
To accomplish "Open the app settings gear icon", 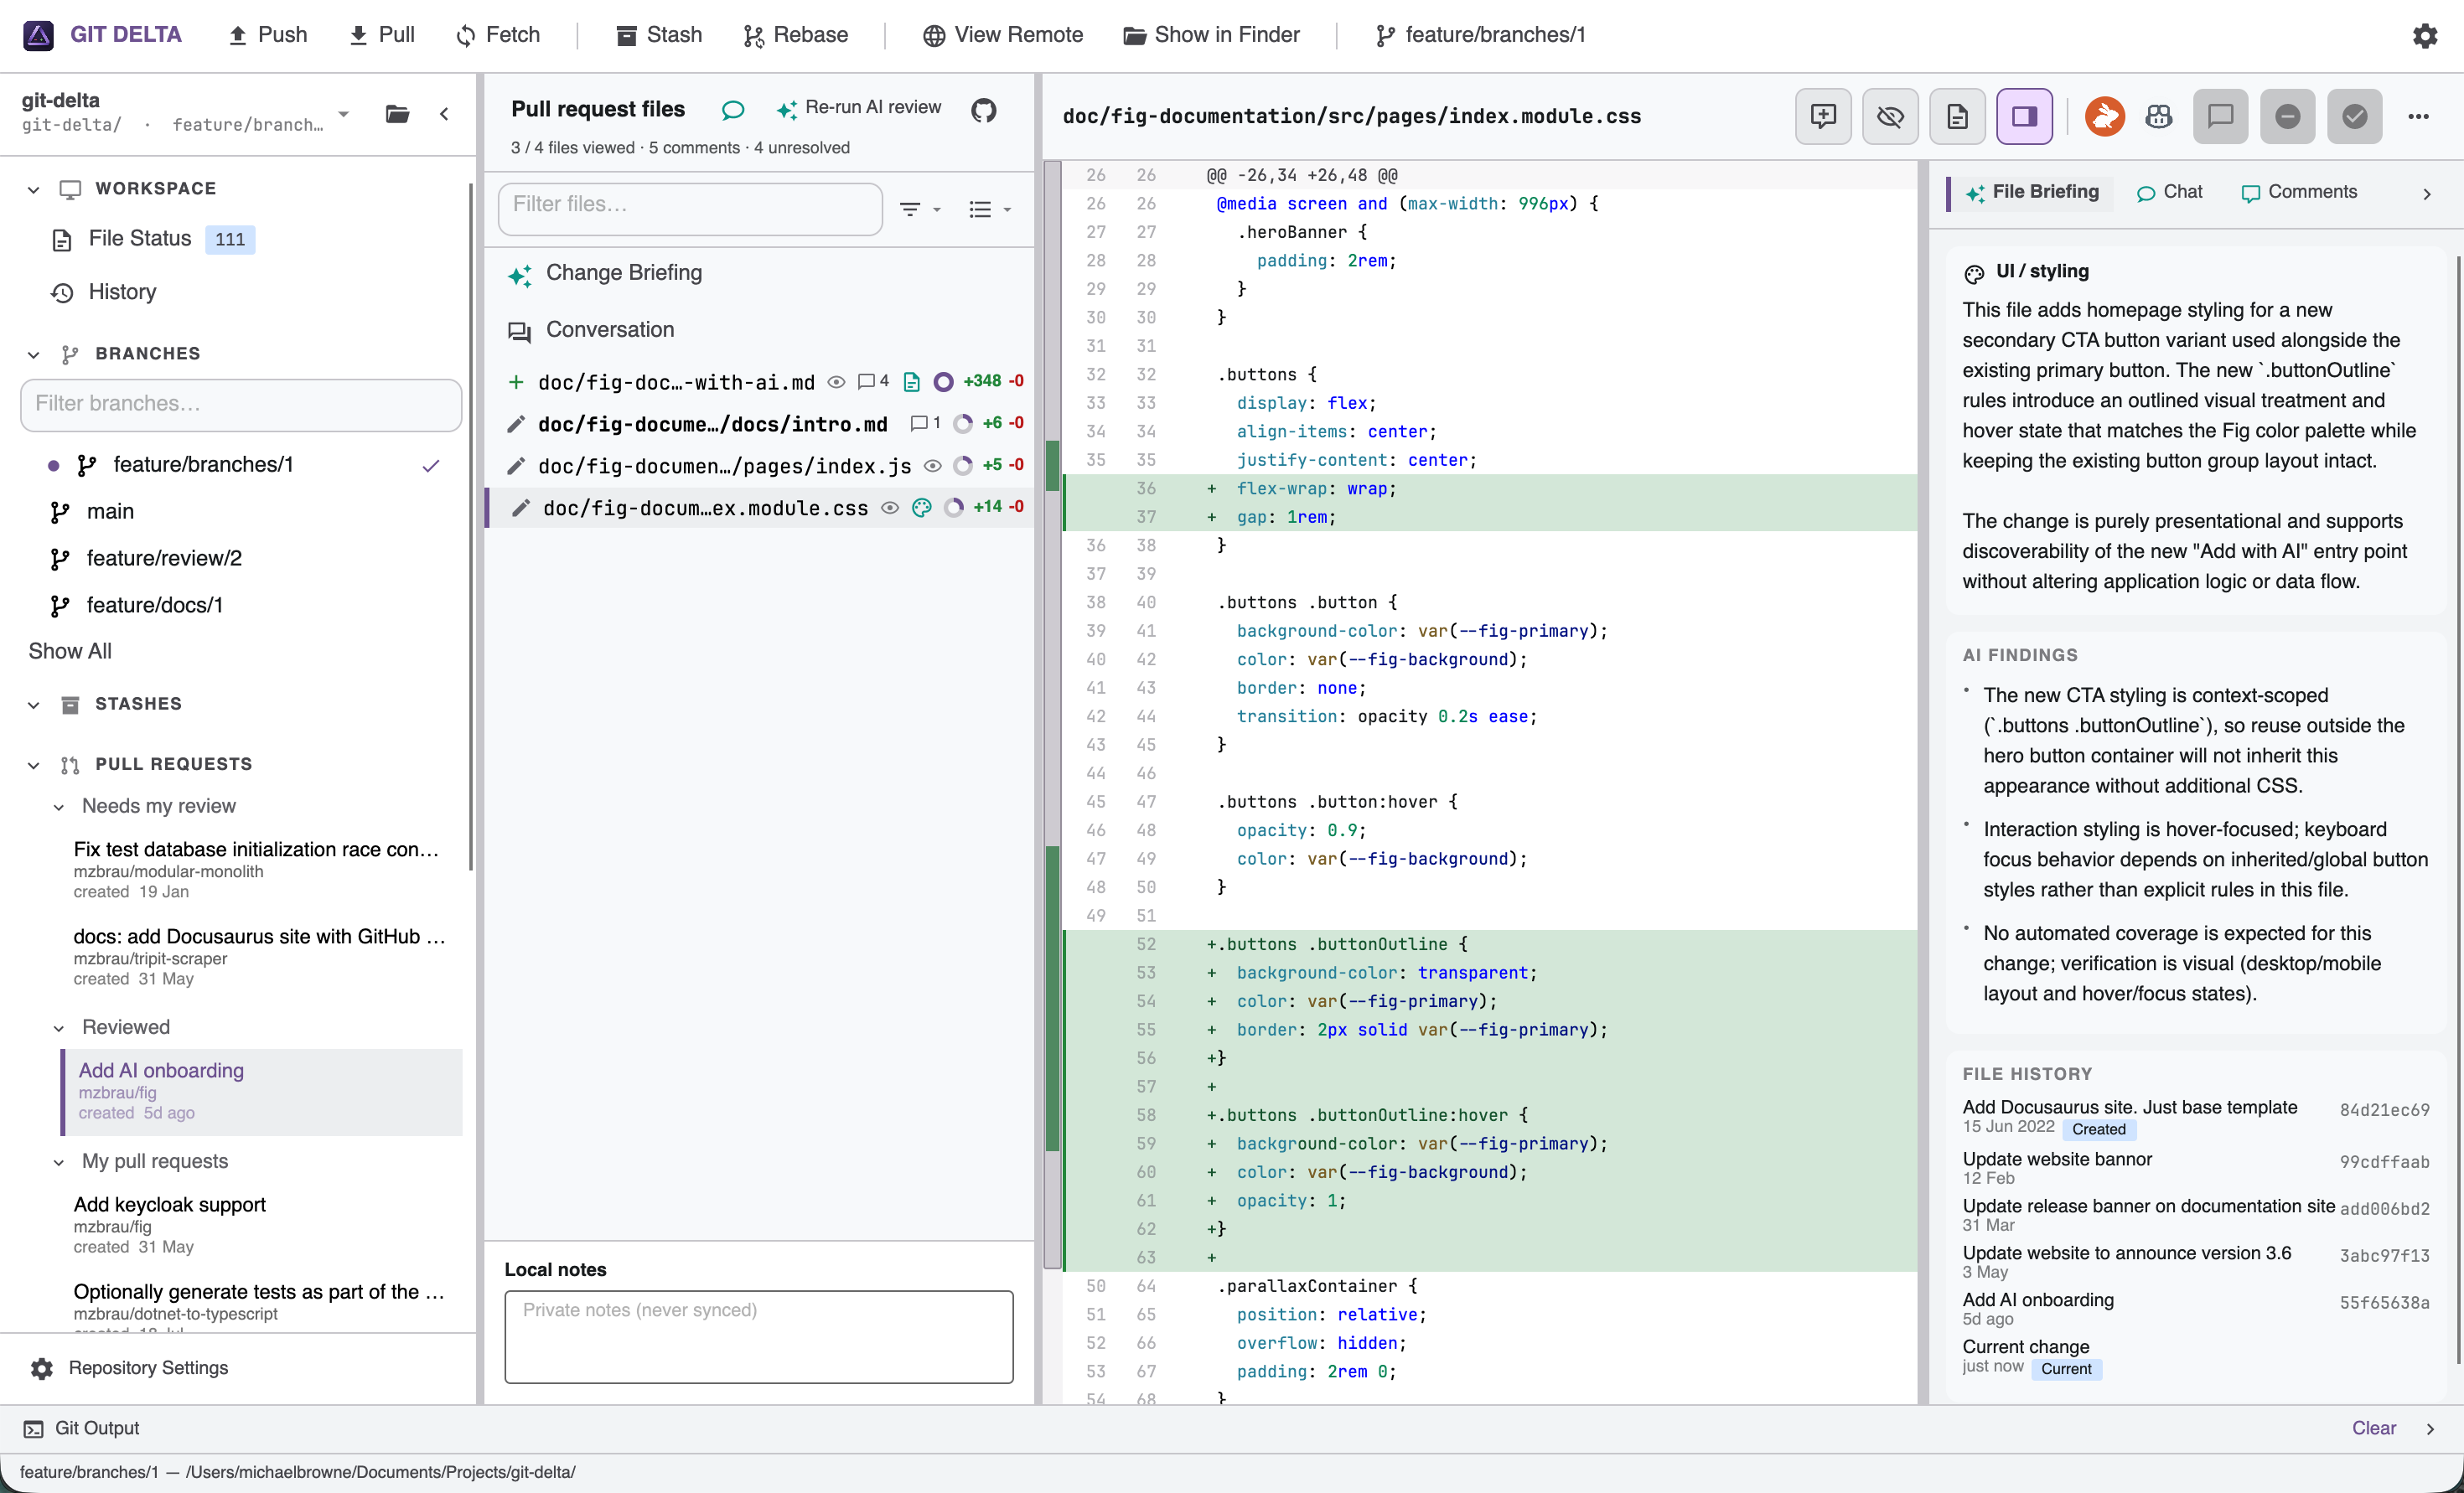I will (x=2424, y=36).
